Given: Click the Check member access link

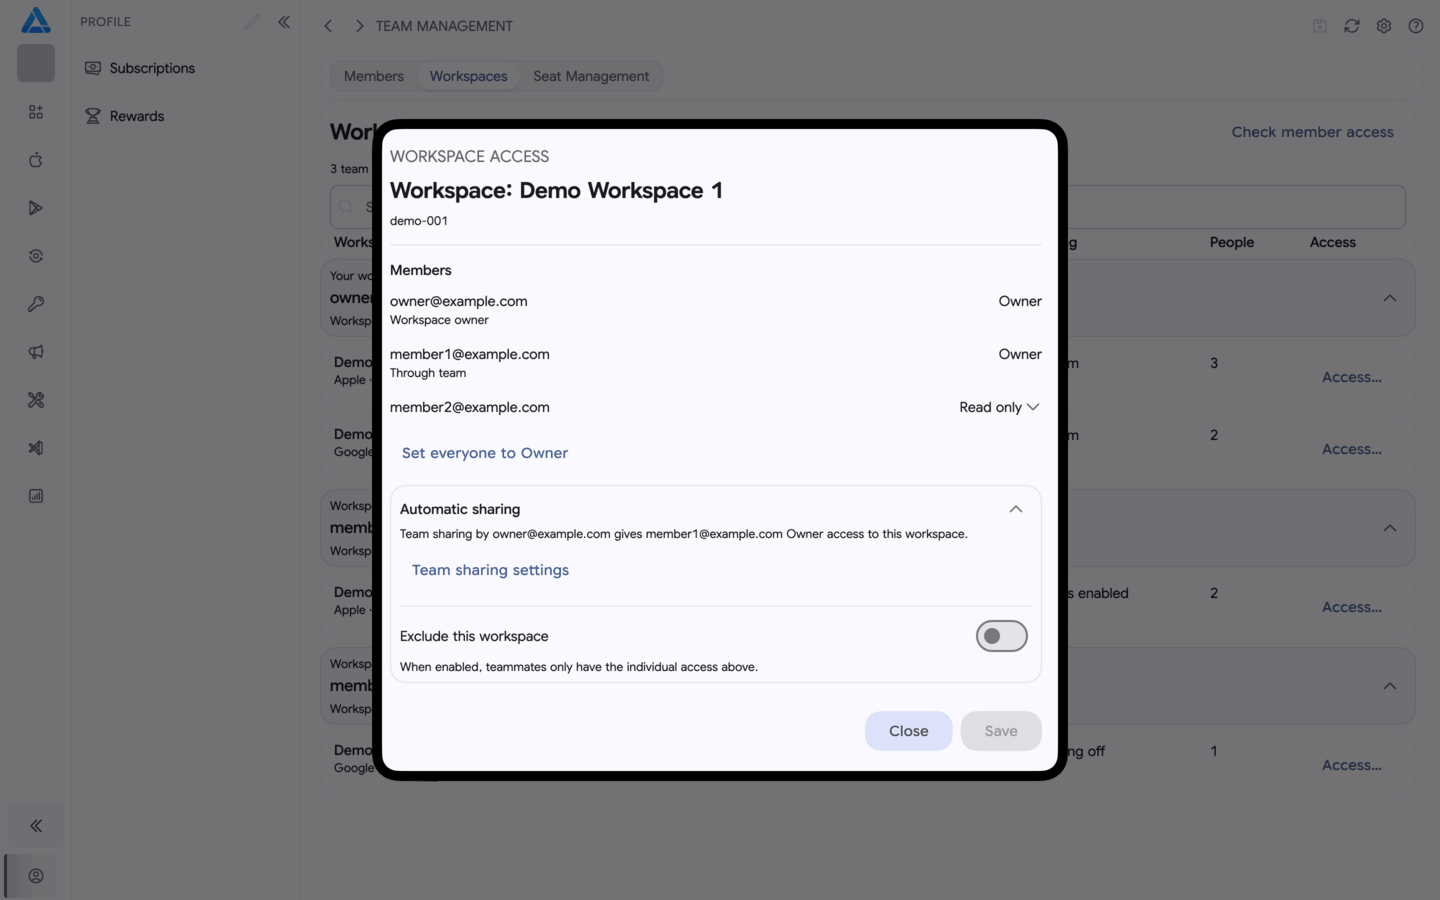Looking at the screenshot, I should click(1312, 132).
